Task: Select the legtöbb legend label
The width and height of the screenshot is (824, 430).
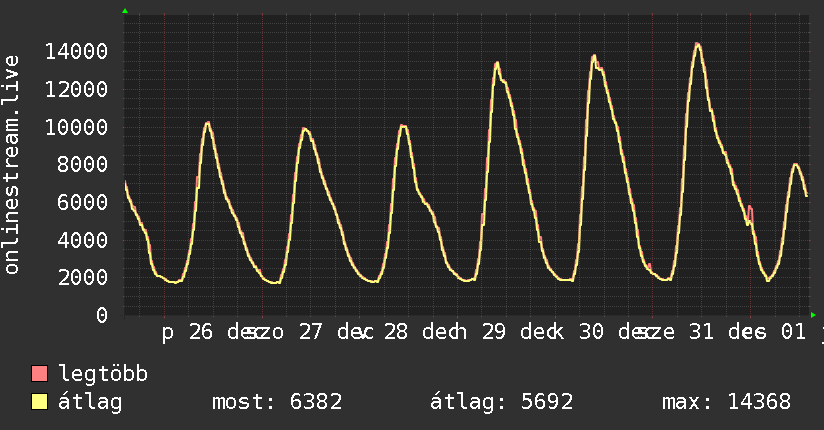Action: (103, 374)
